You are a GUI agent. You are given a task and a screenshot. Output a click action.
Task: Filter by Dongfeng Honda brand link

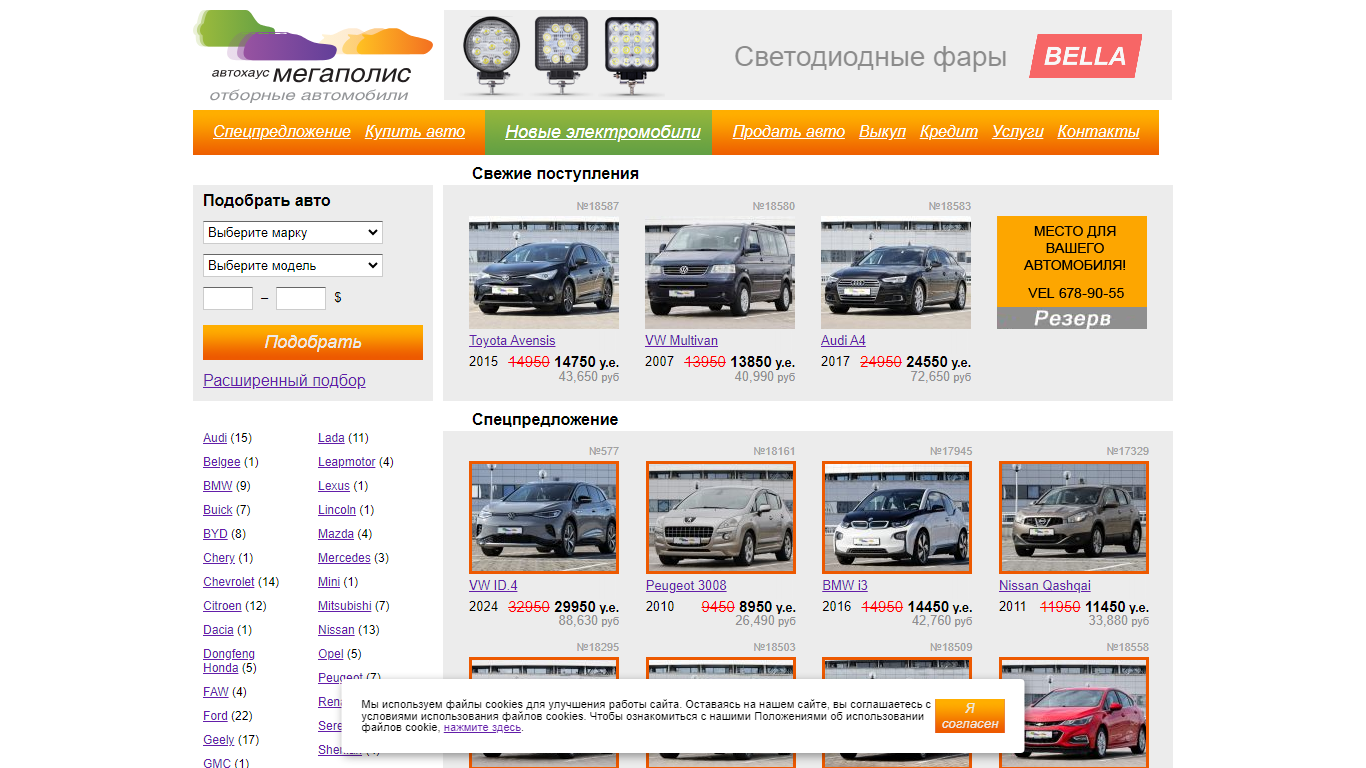(x=229, y=661)
